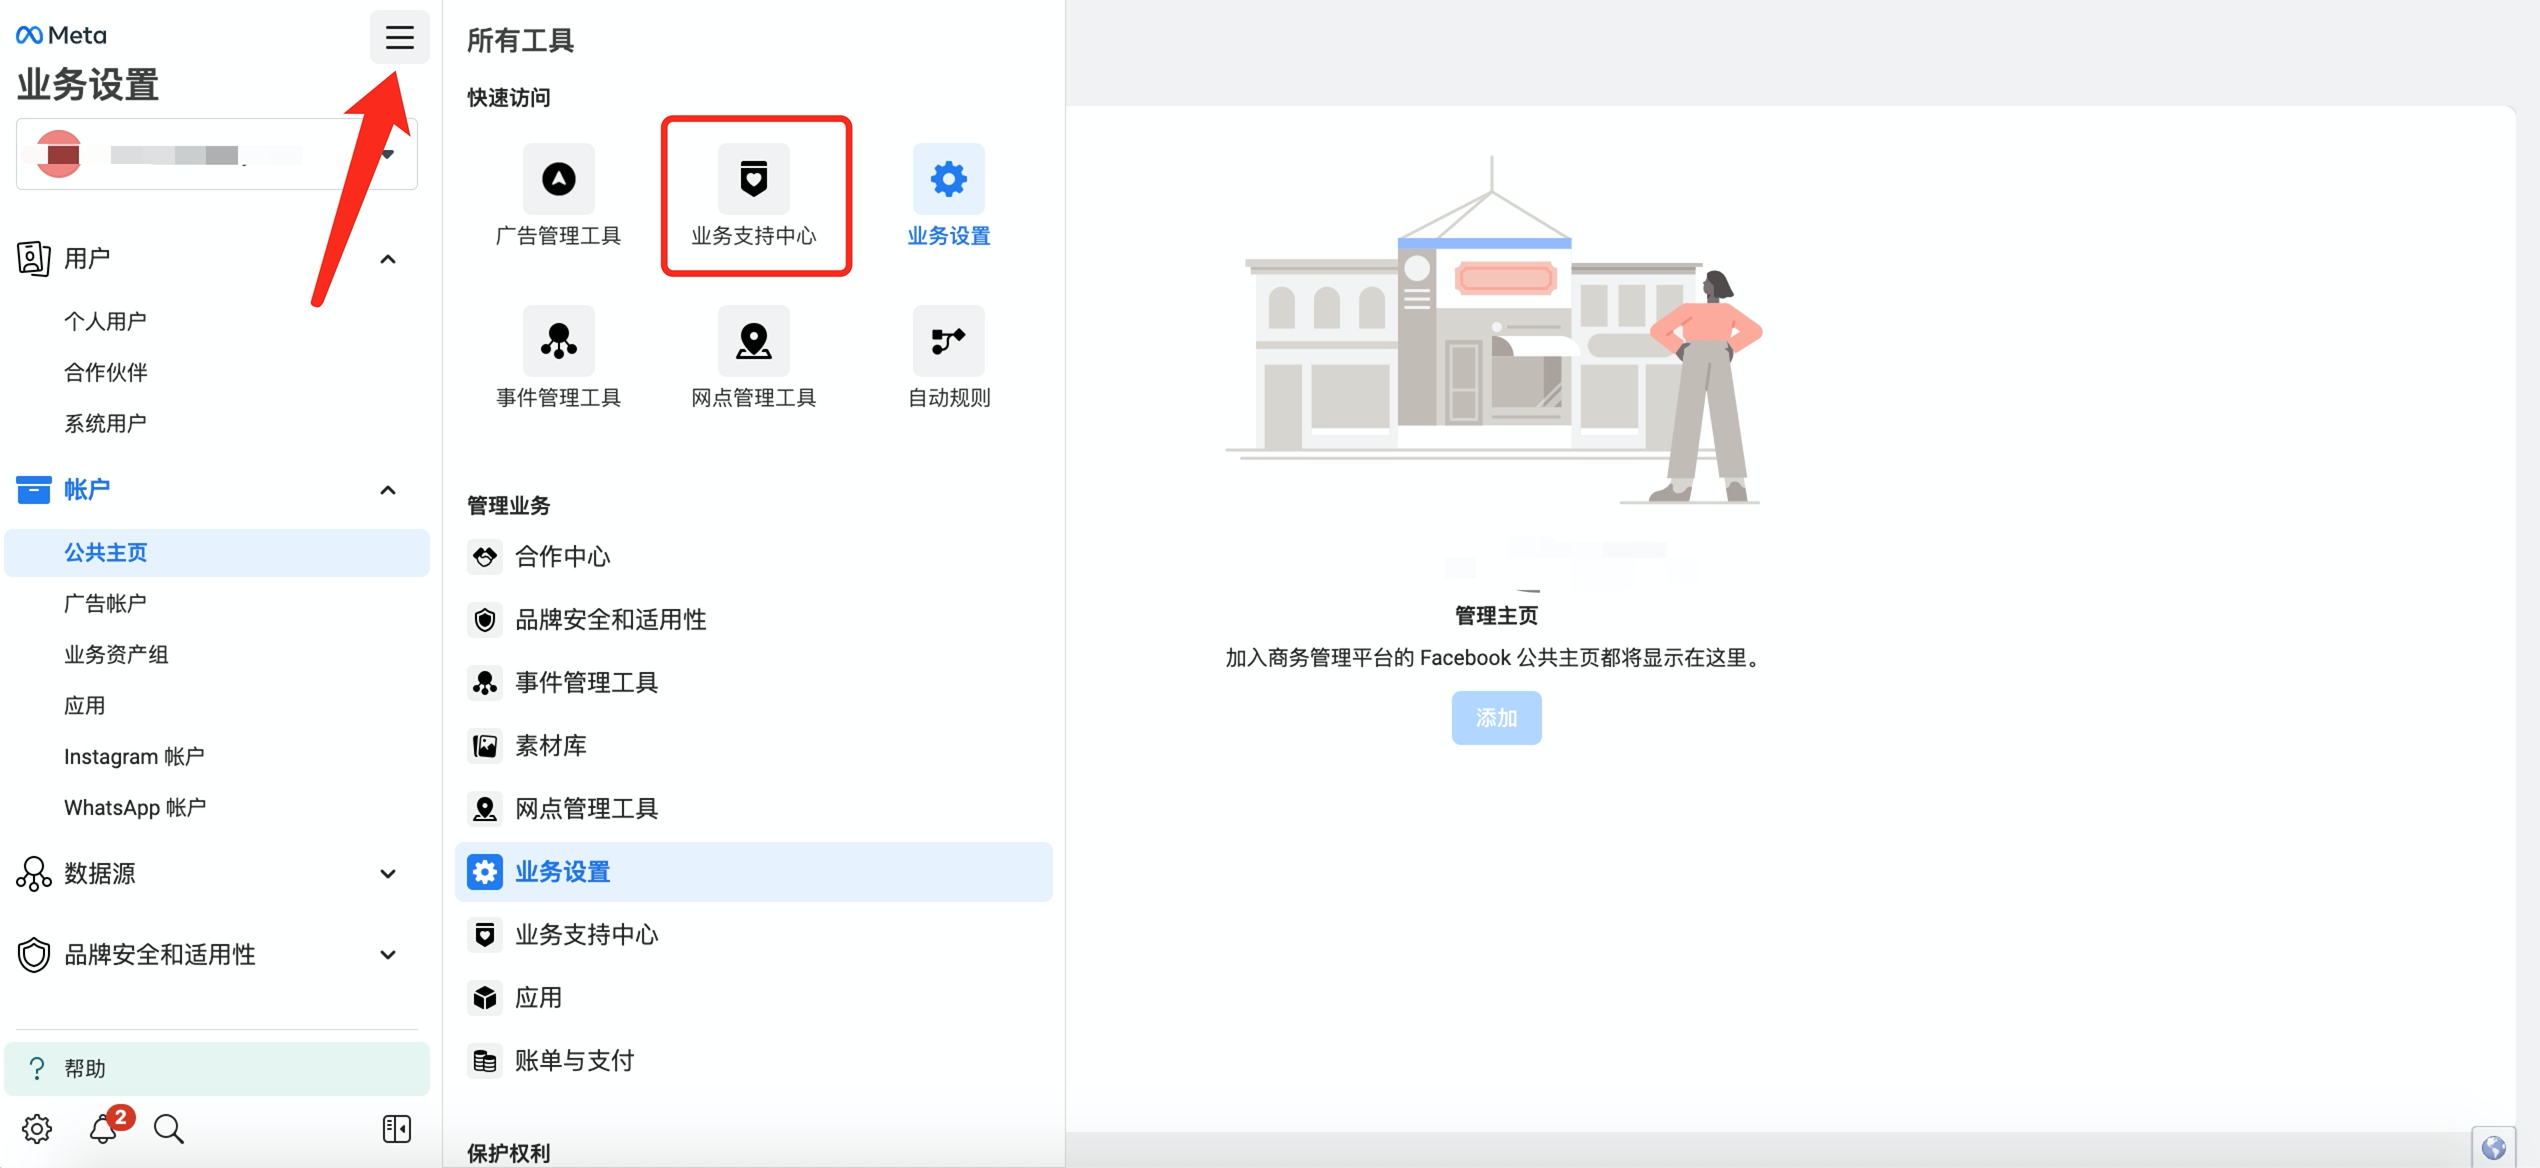The height and width of the screenshot is (1168, 2540).
Task: Open 事件管理工具 quick access shortcut
Action: [558, 358]
